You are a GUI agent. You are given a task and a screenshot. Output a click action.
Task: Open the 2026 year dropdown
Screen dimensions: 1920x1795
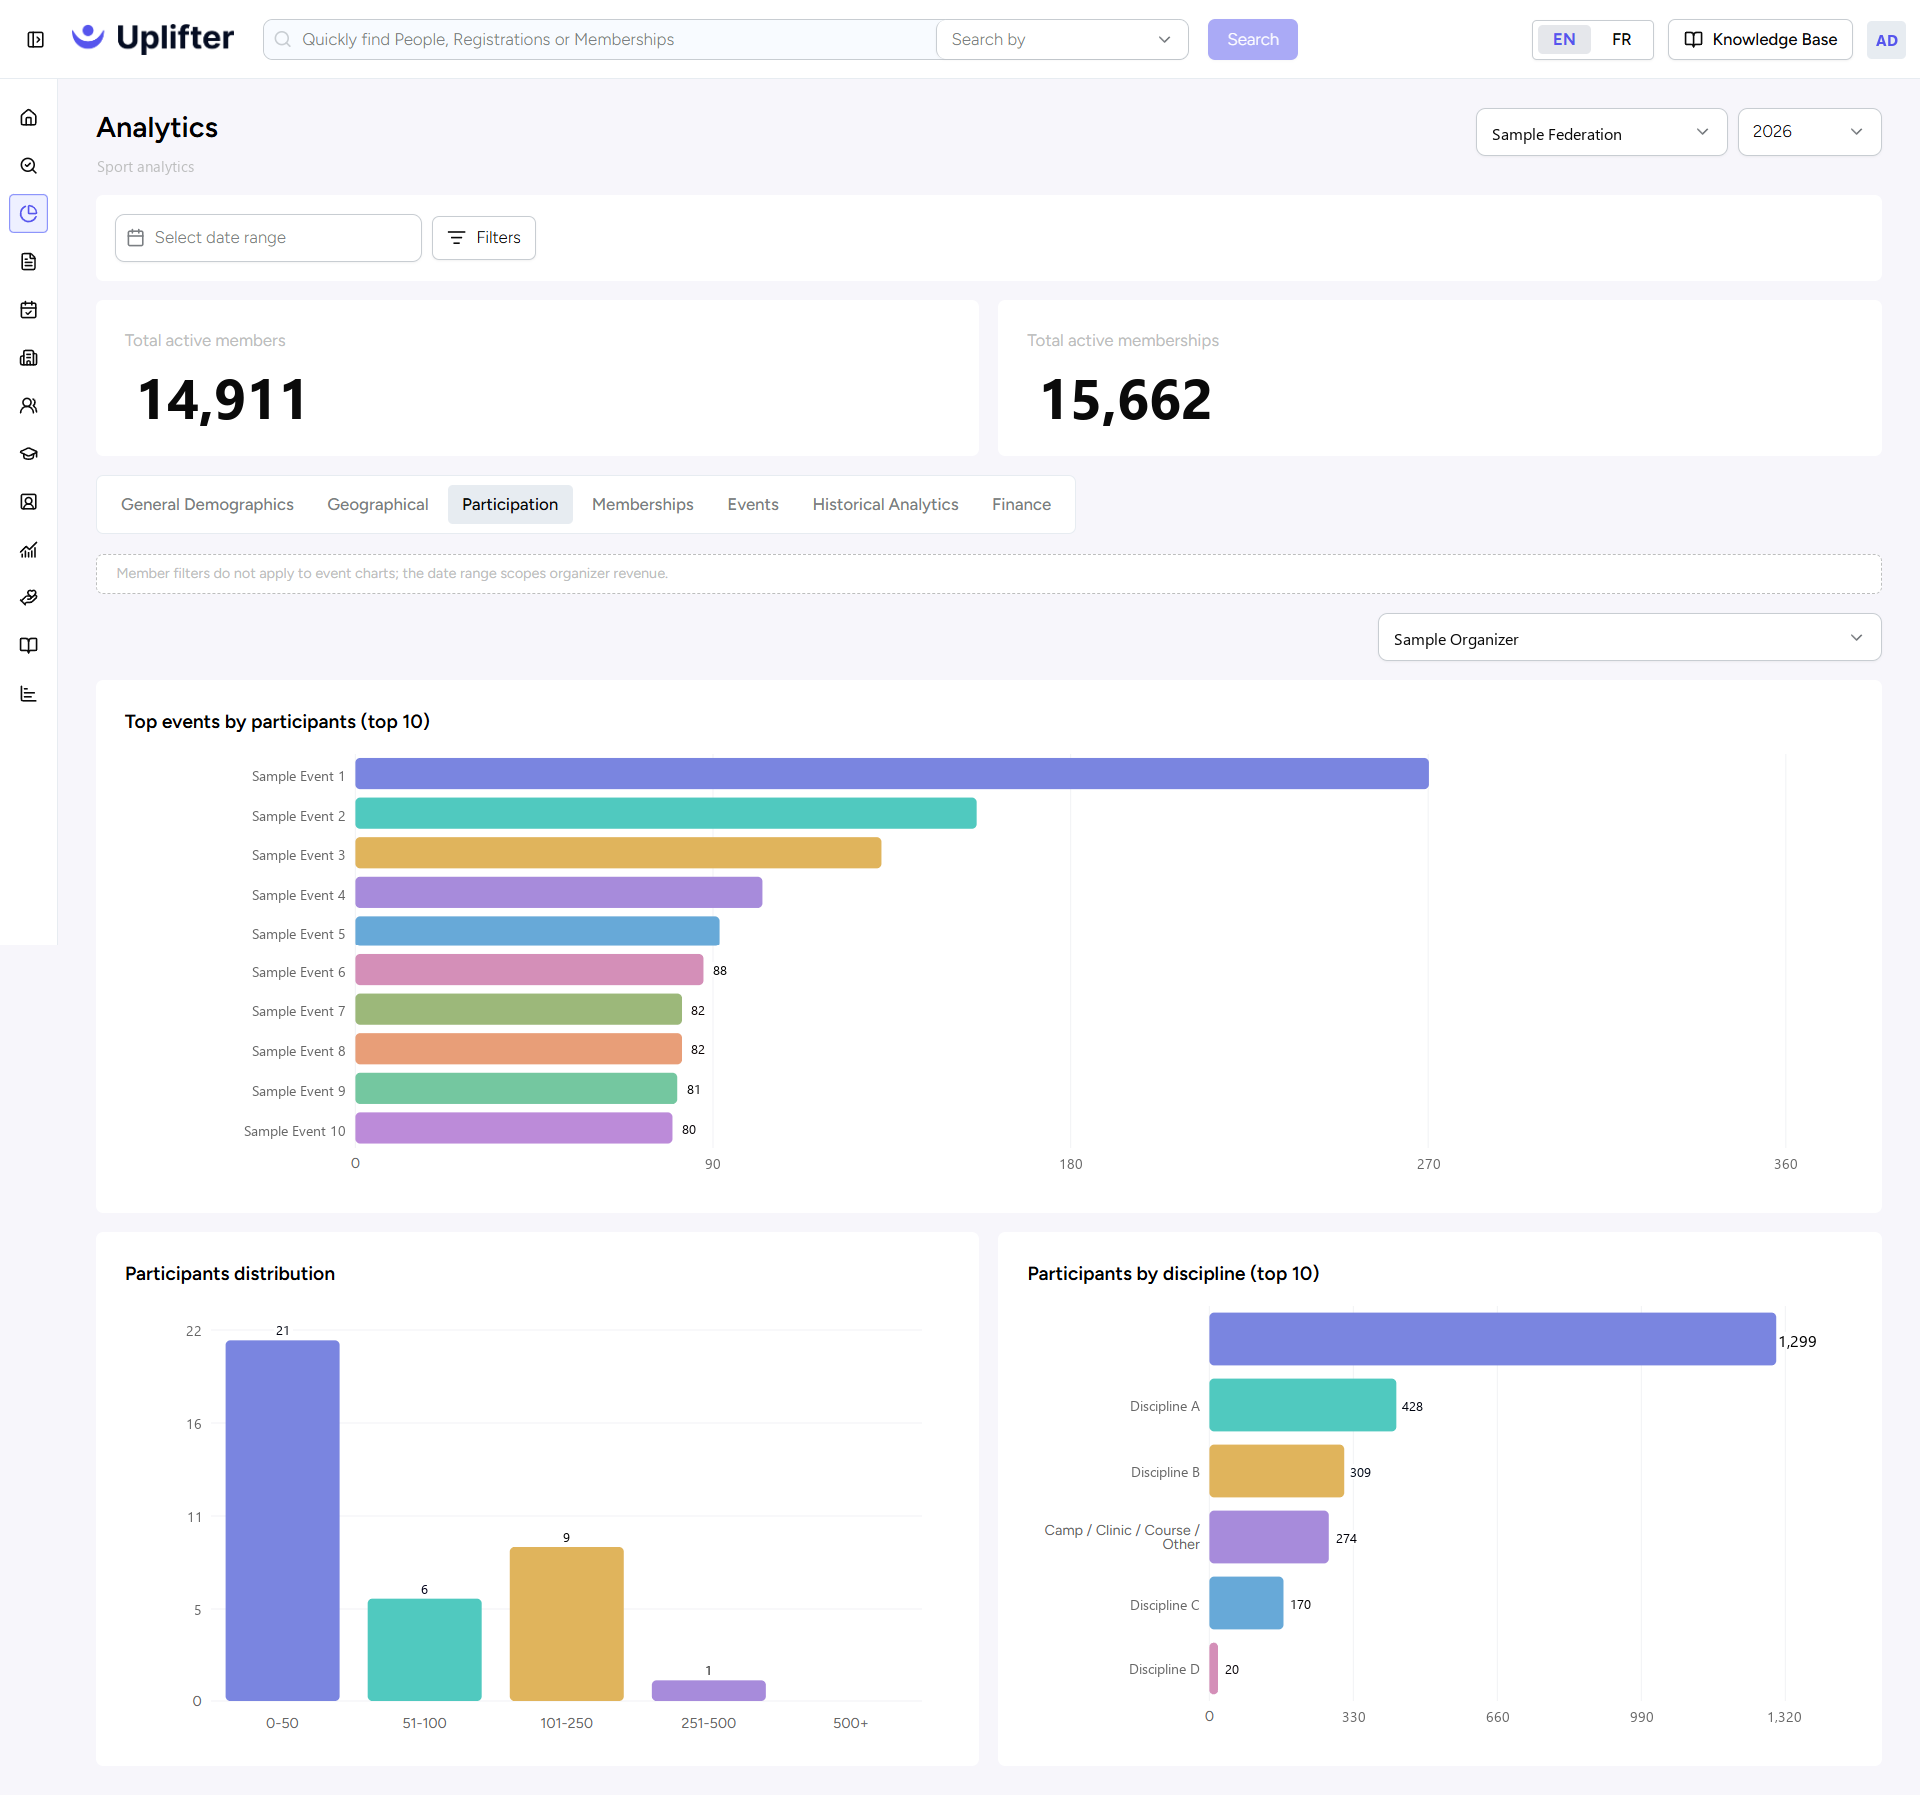coord(1809,132)
